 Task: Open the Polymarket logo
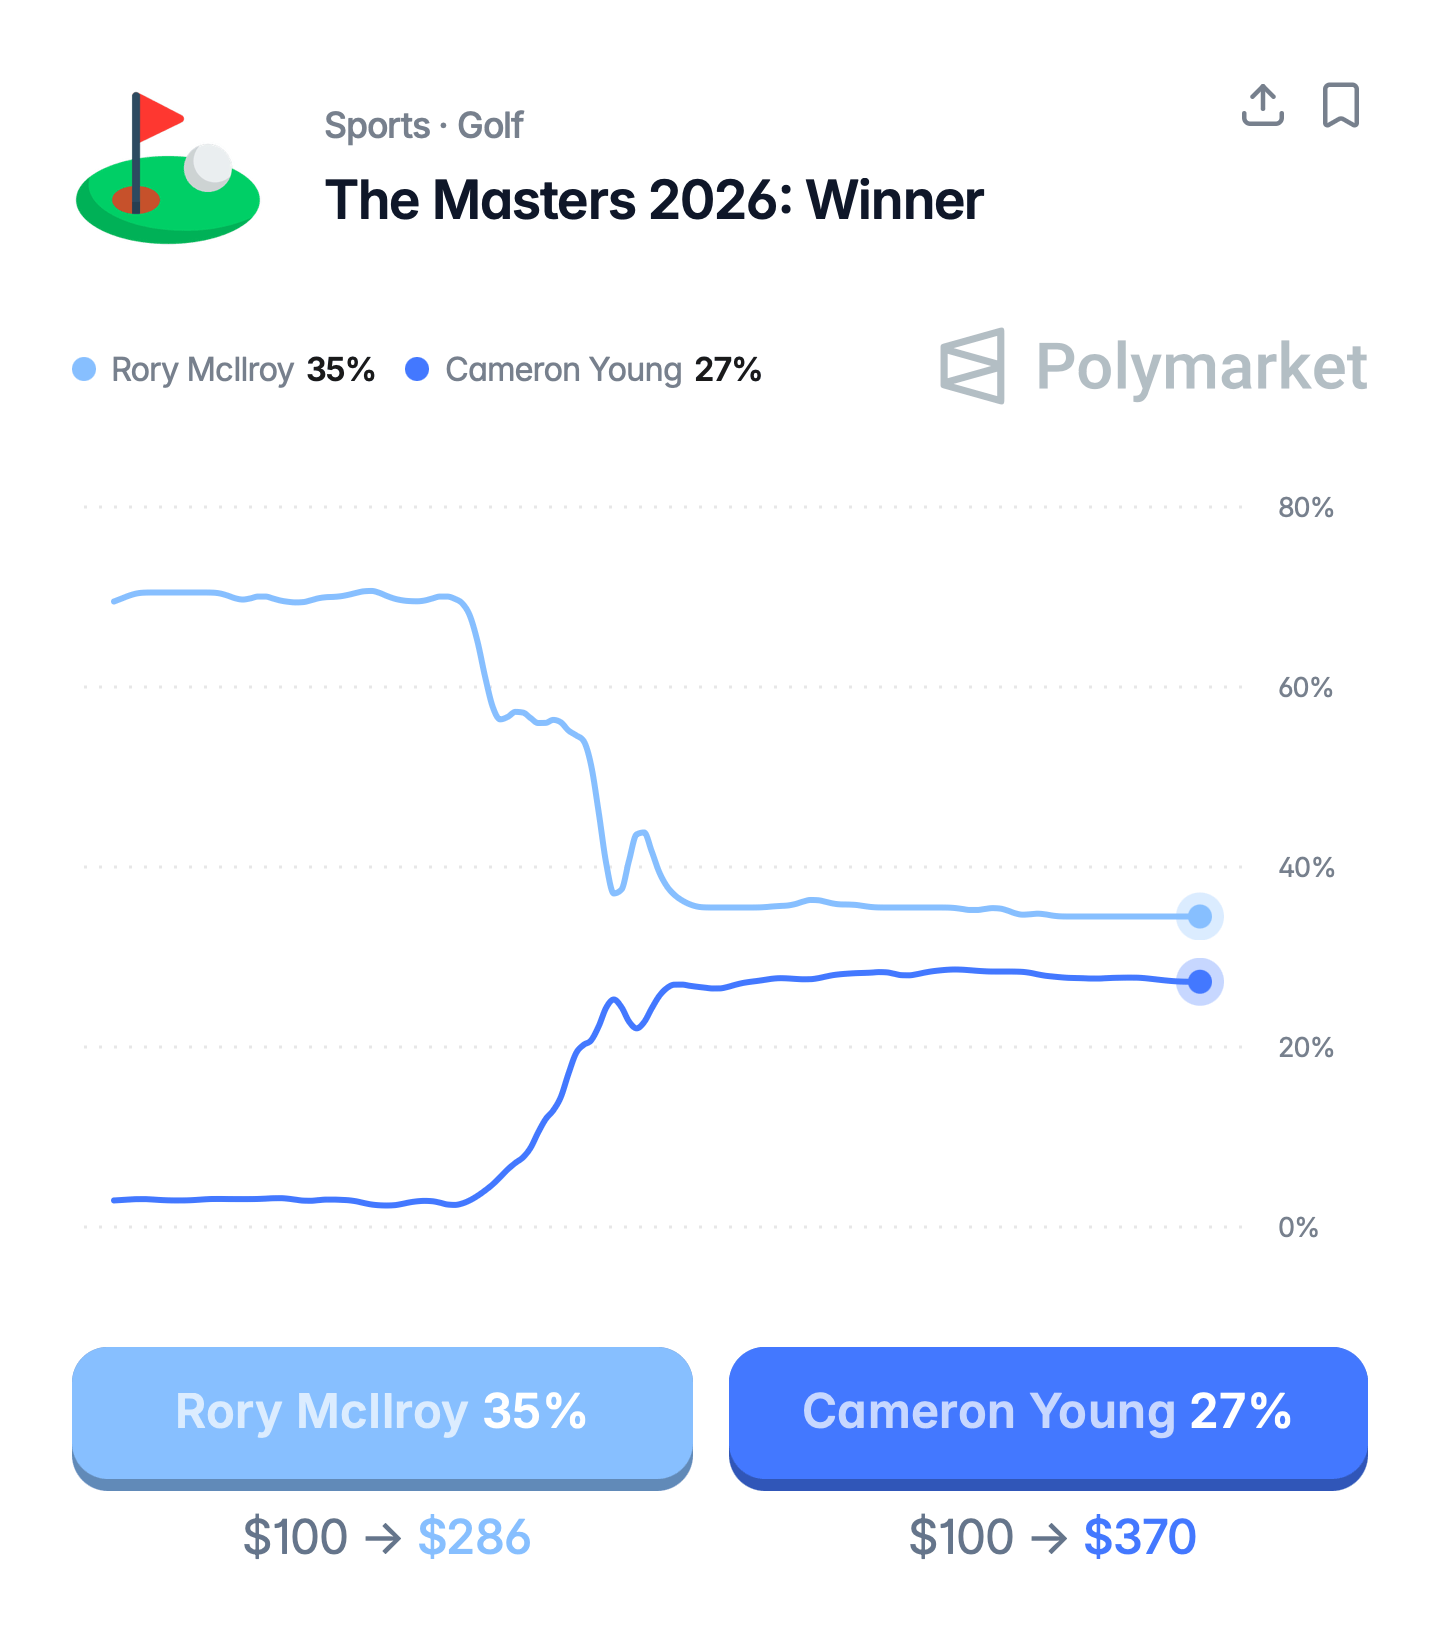pos(1153,366)
